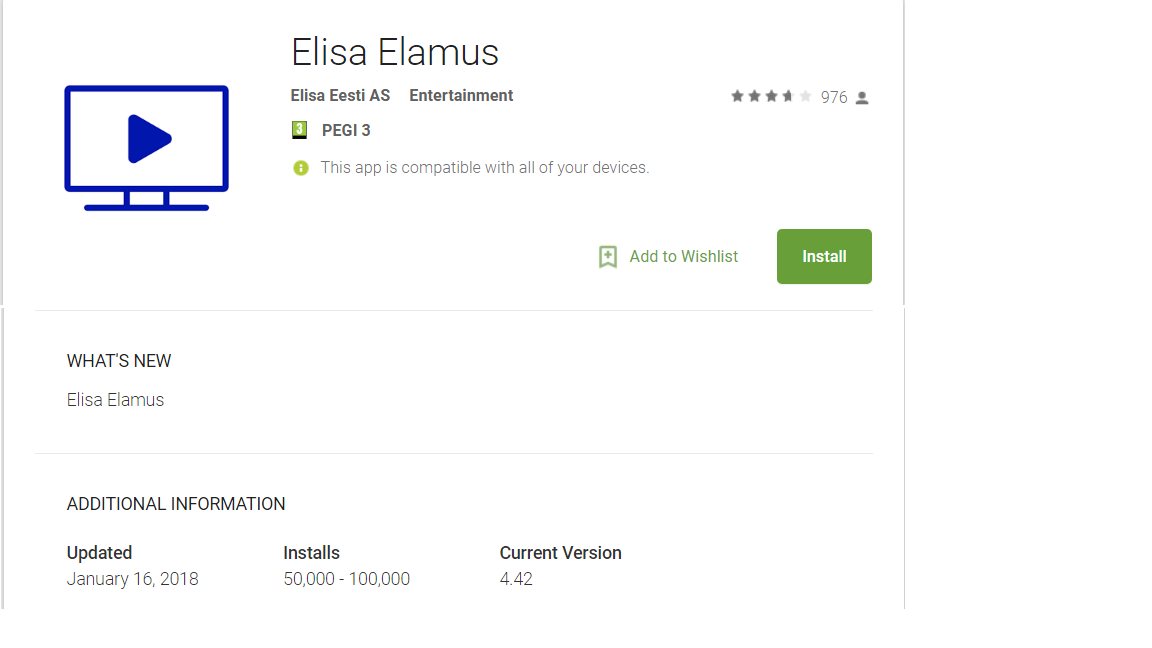This screenshot has height=648, width=1152.
Task: Click the green compatibility info icon
Action: (x=300, y=168)
